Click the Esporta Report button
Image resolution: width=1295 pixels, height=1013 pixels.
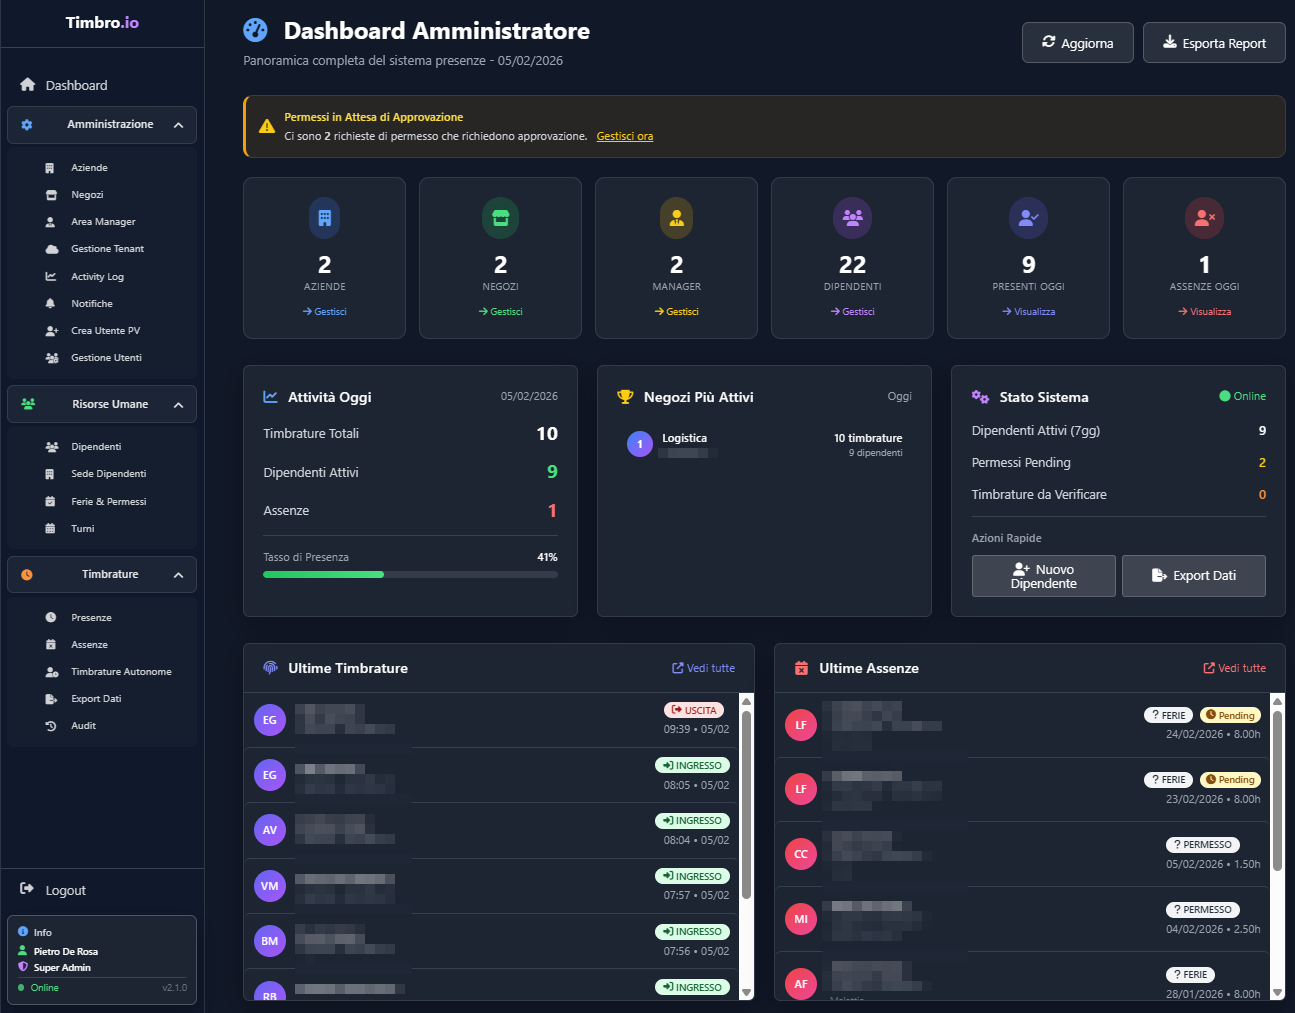point(1213,43)
